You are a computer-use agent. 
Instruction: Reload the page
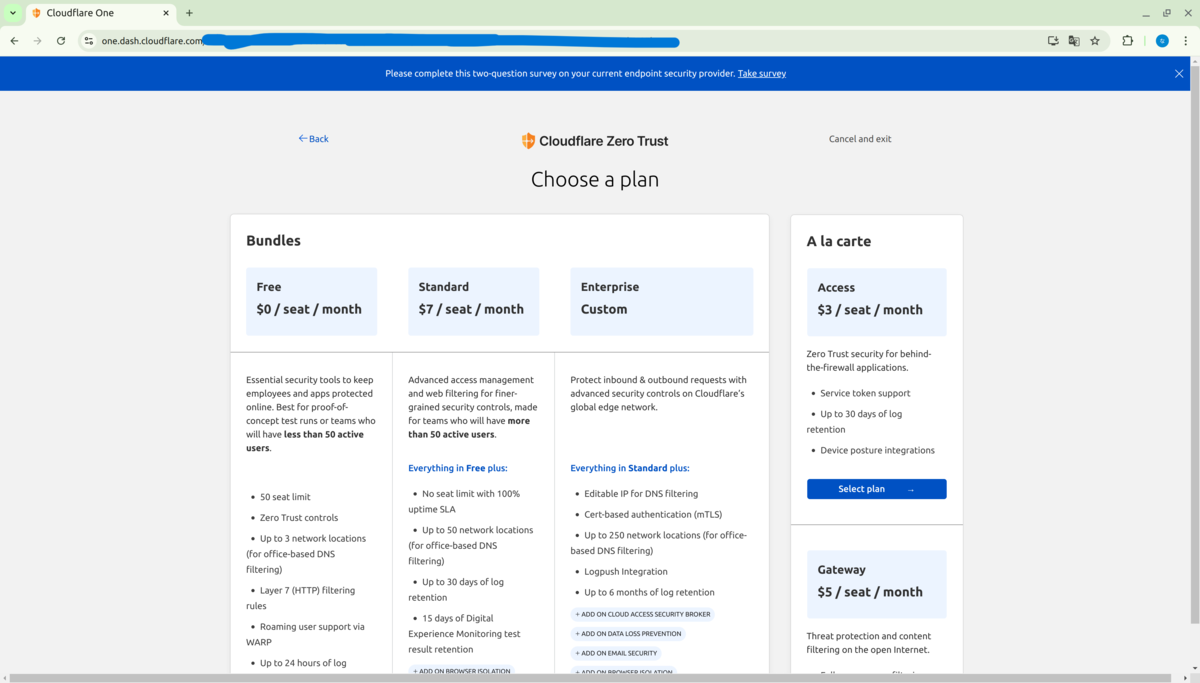click(61, 41)
